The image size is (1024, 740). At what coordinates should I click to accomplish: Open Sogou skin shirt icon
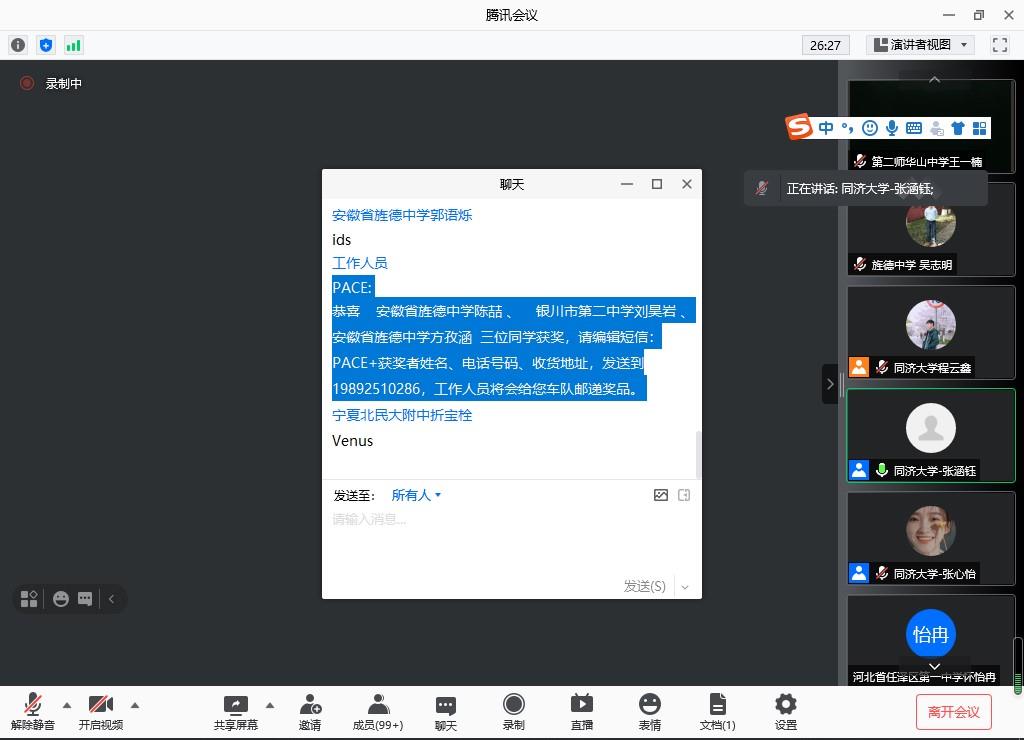[x=957, y=128]
